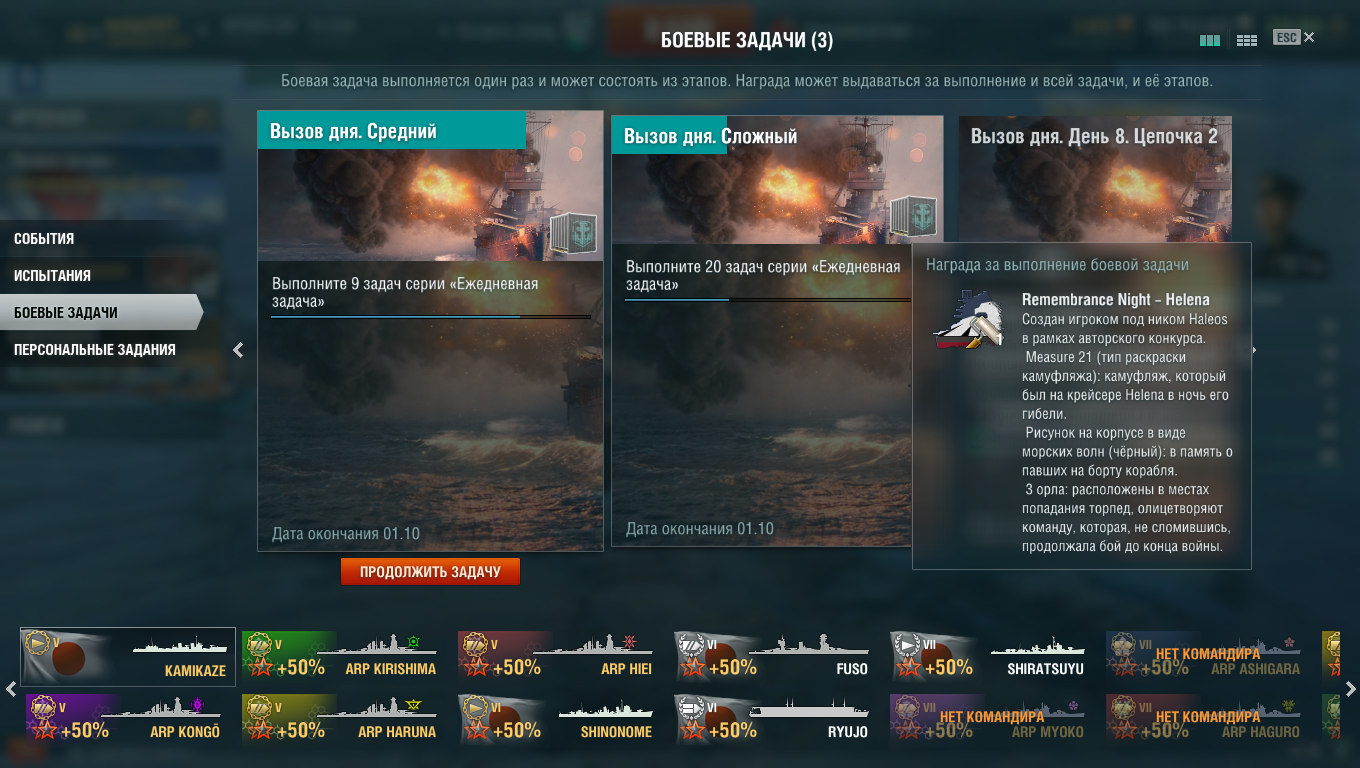Move ship carousel left with arrow
1360x768 pixels.
11,689
